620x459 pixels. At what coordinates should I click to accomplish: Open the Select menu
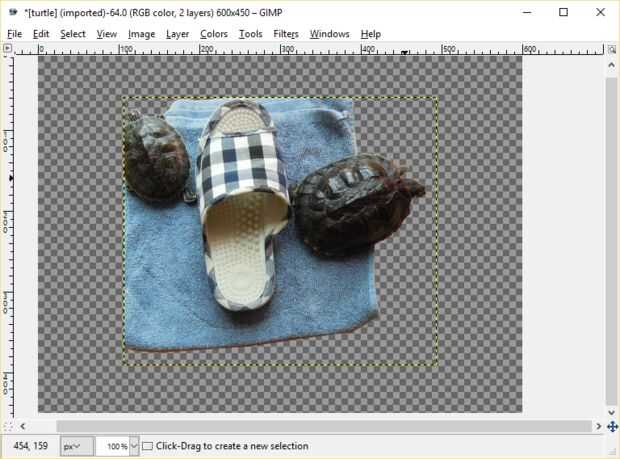click(73, 34)
